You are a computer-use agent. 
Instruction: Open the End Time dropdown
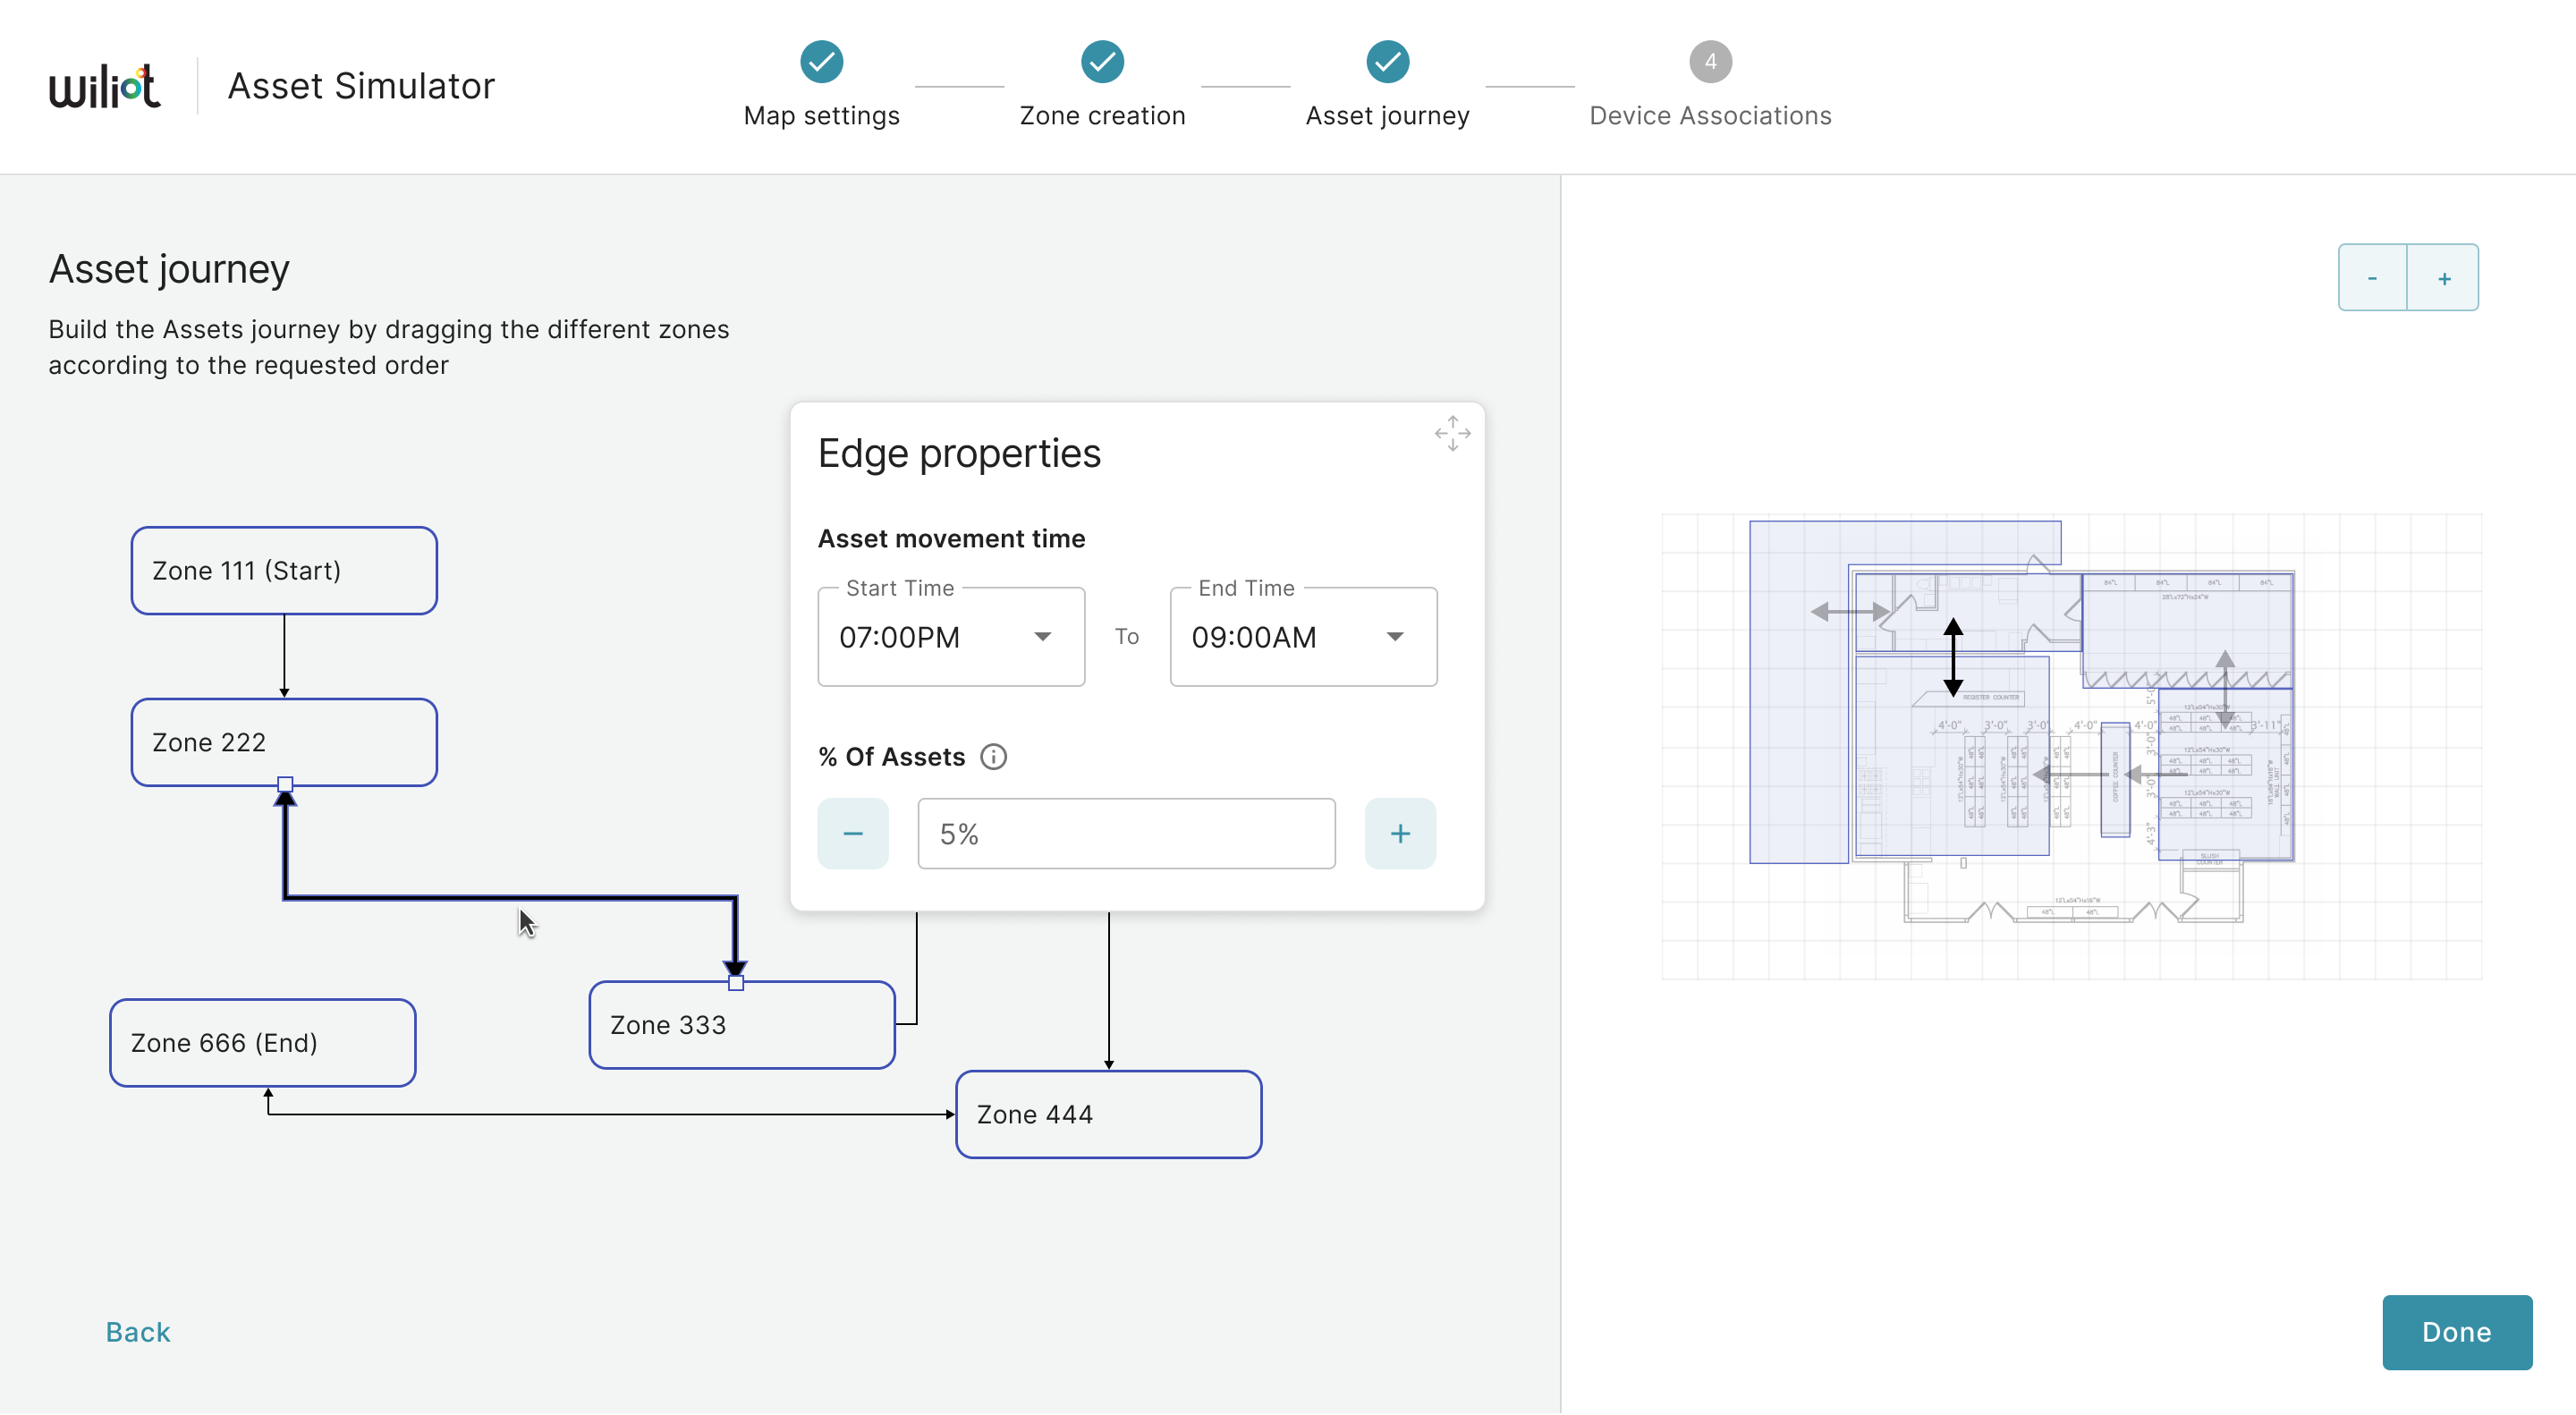tap(1303, 637)
